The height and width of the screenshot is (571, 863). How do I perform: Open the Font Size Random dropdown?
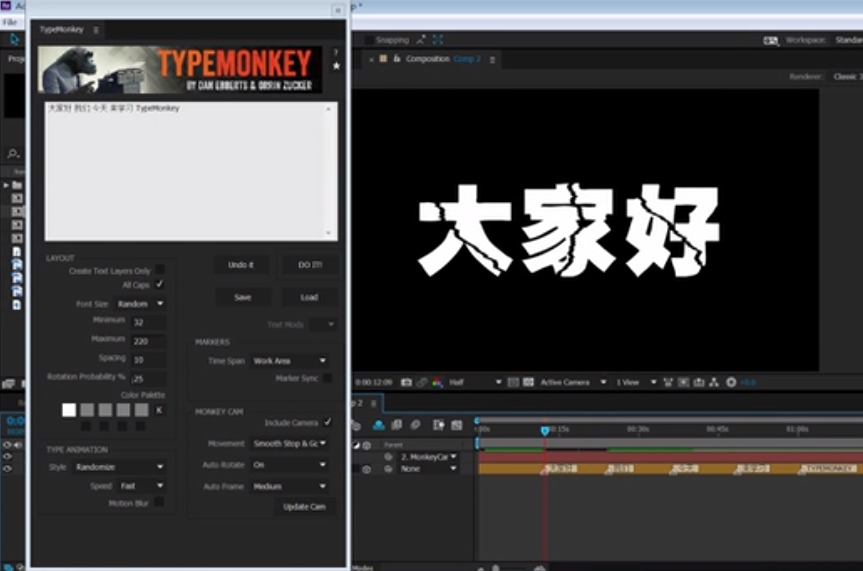(x=140, y=303)
